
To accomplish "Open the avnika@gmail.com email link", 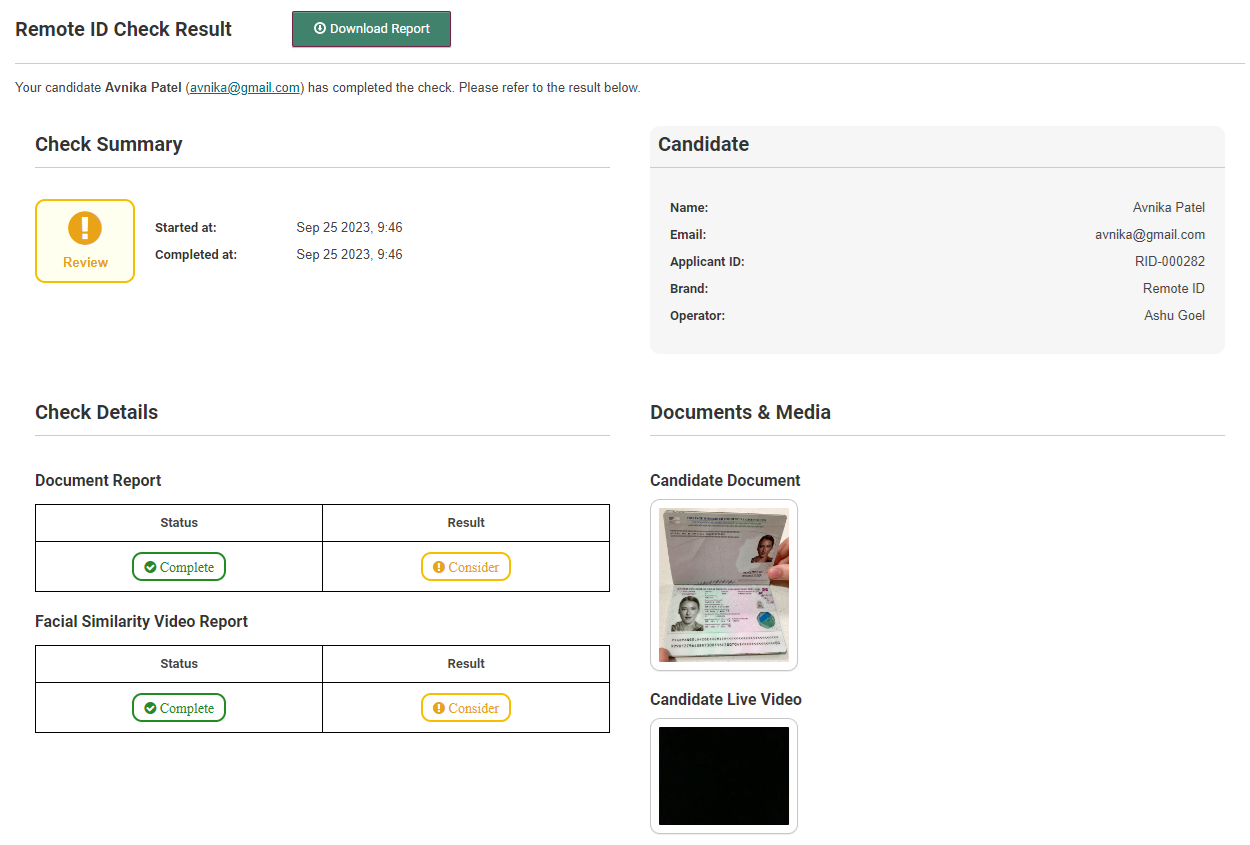I will [x=245, y=88].
